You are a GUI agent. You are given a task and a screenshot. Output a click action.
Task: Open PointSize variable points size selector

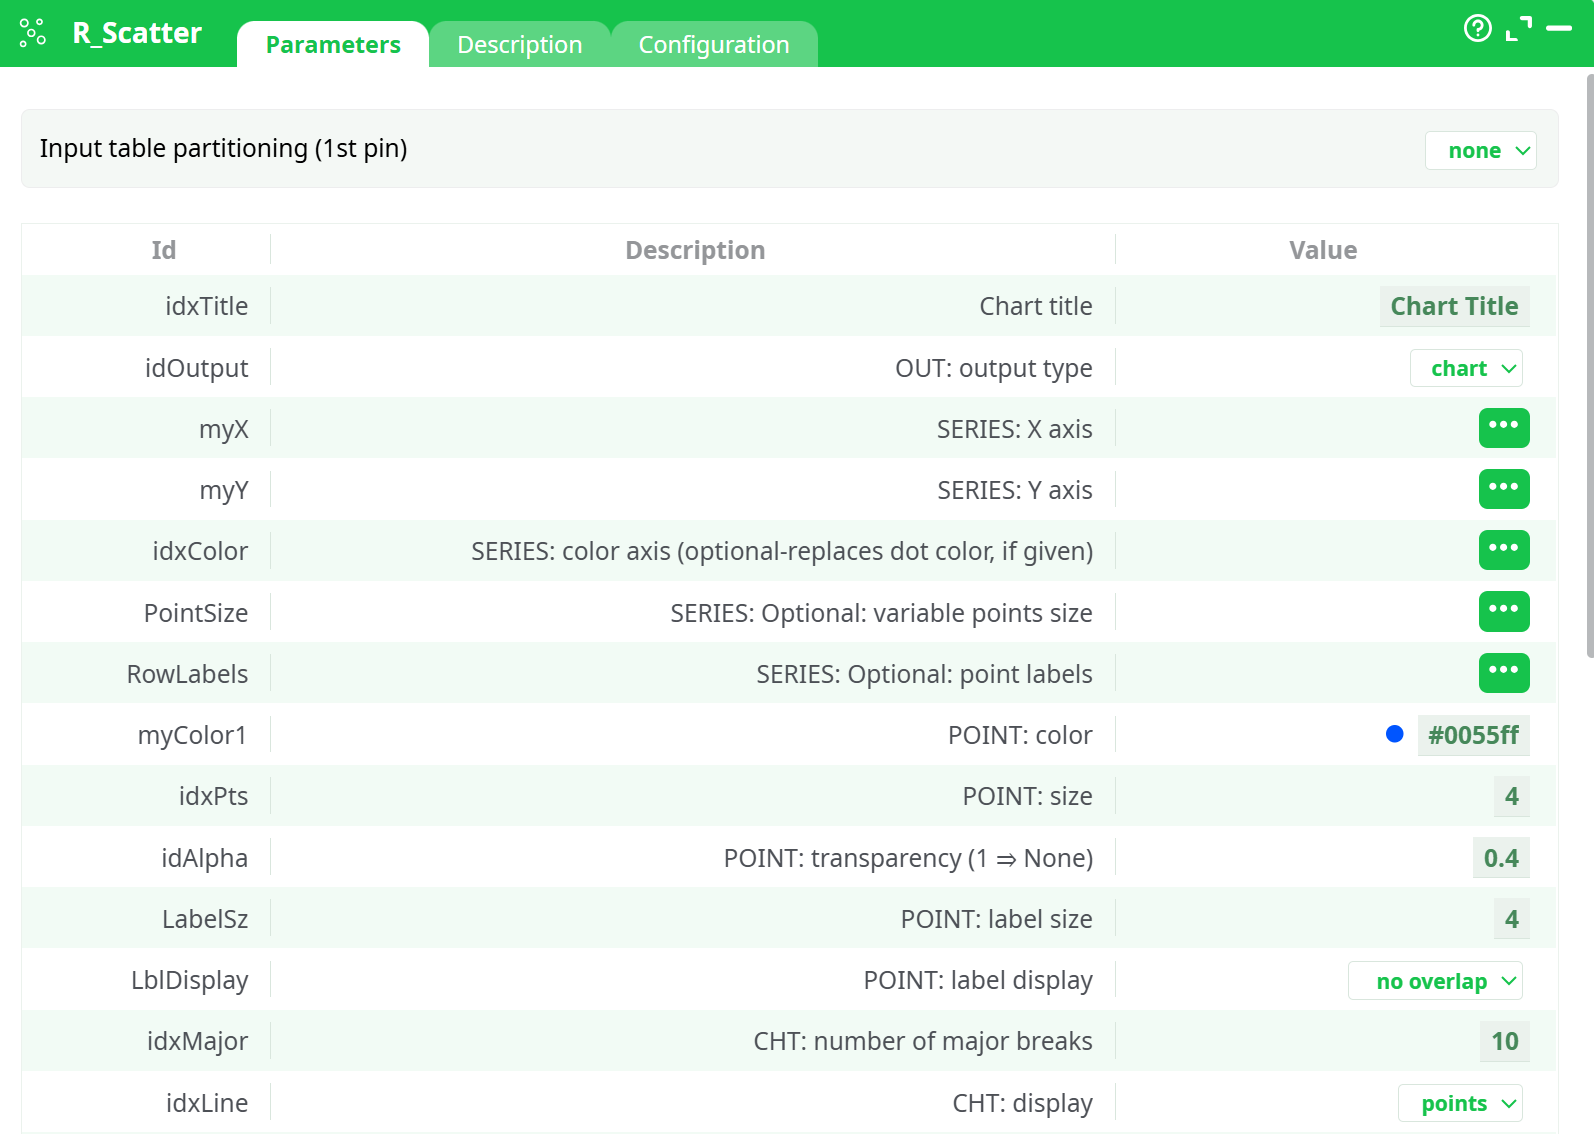pos(1503,611)
